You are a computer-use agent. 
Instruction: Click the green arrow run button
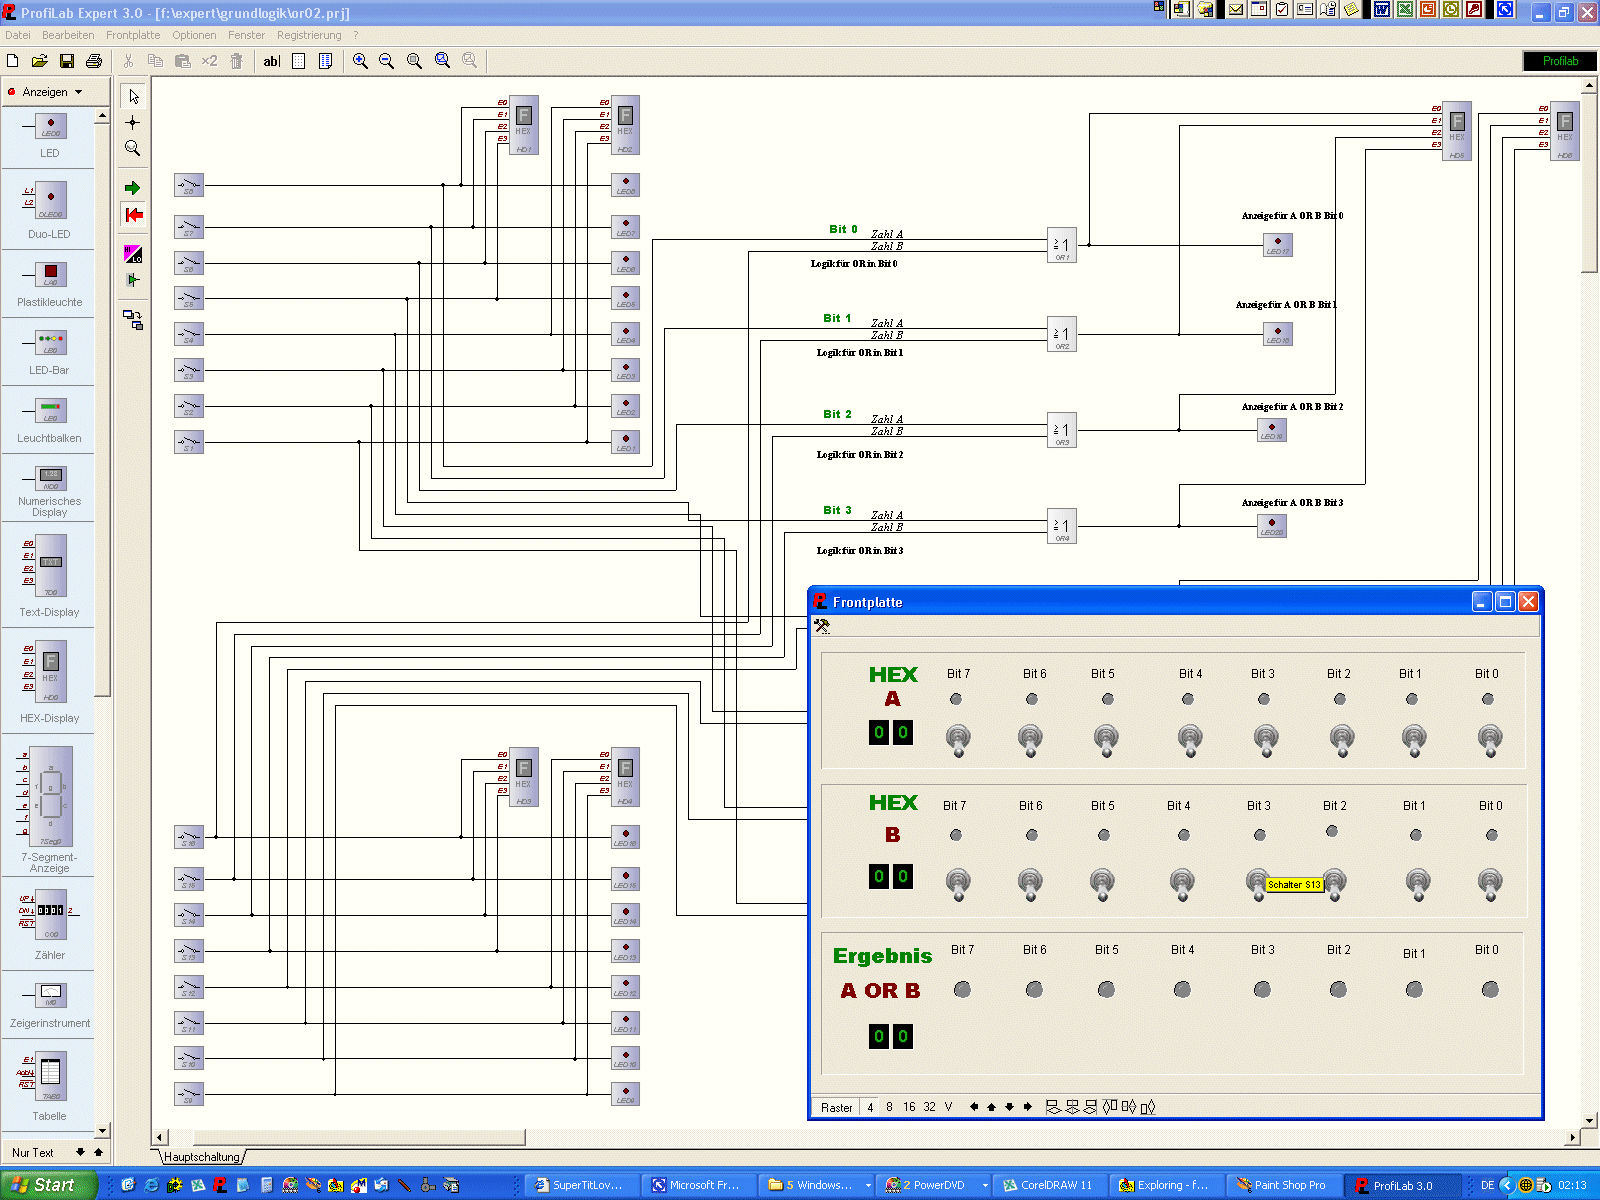[x=133, y=188]
